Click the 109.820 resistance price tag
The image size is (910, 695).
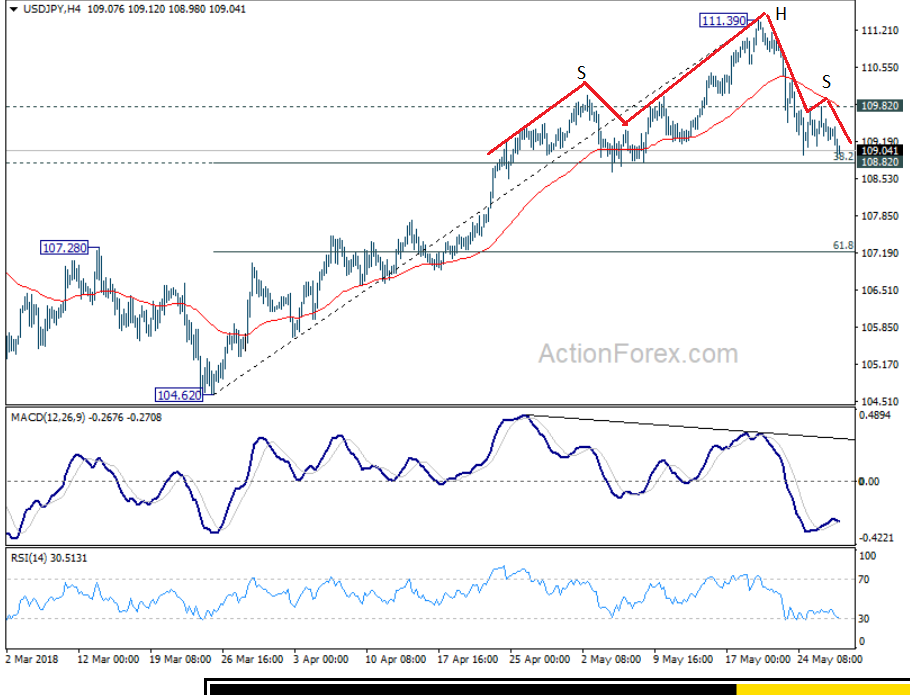pyautogui.click(x=882, y=106)
